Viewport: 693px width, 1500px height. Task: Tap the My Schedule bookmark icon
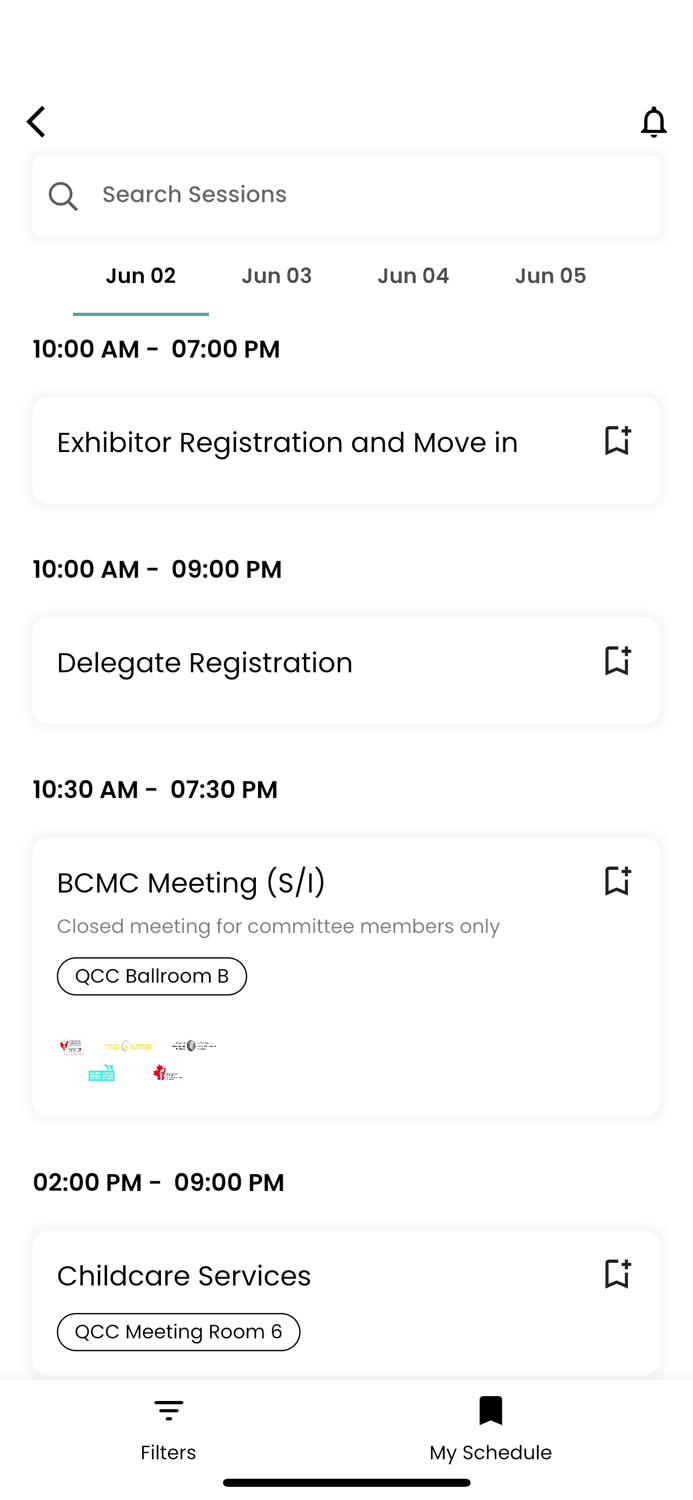pyautogui.click(x=490, y=1410)
